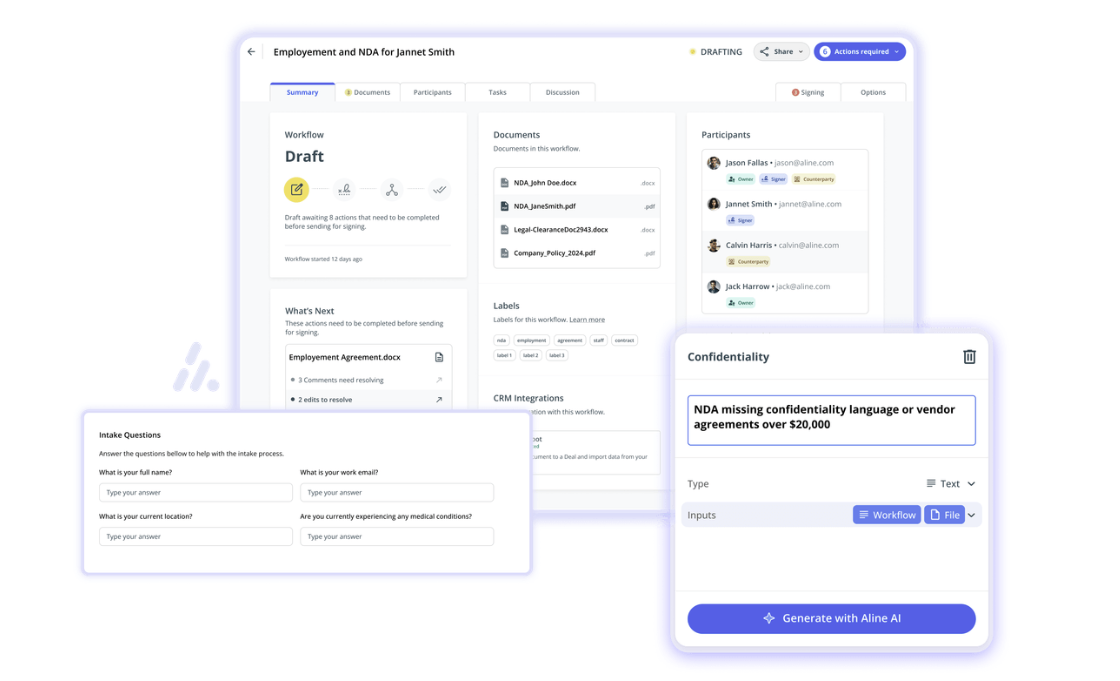Click Jannet Smith Signer badge

(740, 220)
